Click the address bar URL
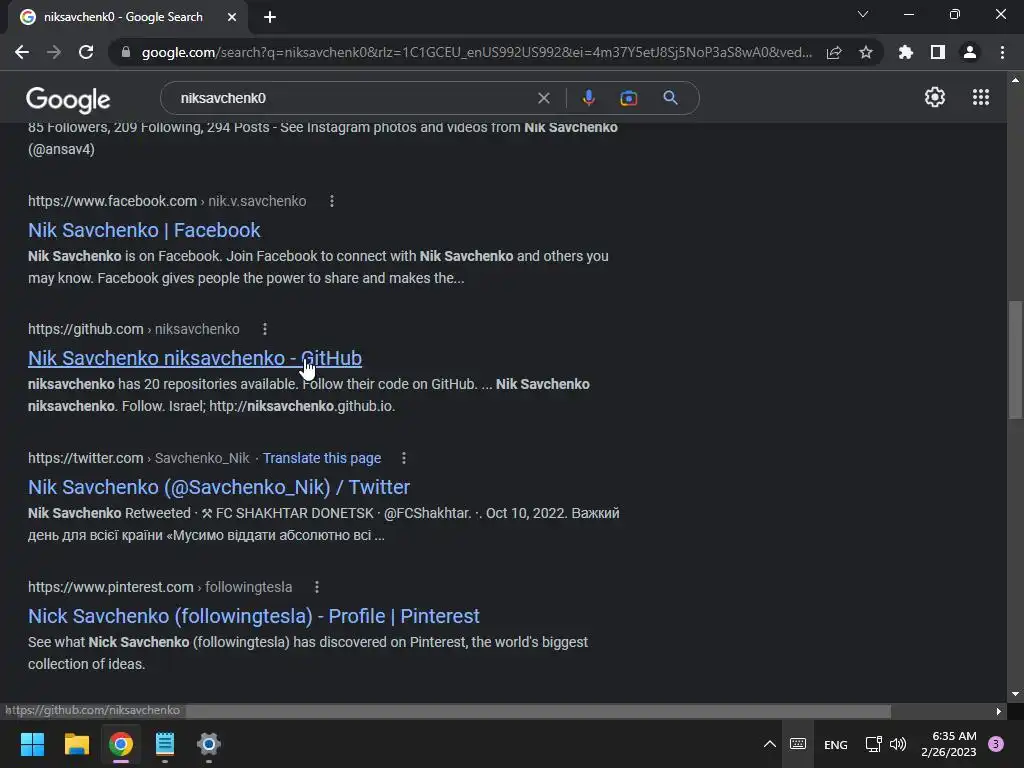The image size is (1024, 768). 477,52
